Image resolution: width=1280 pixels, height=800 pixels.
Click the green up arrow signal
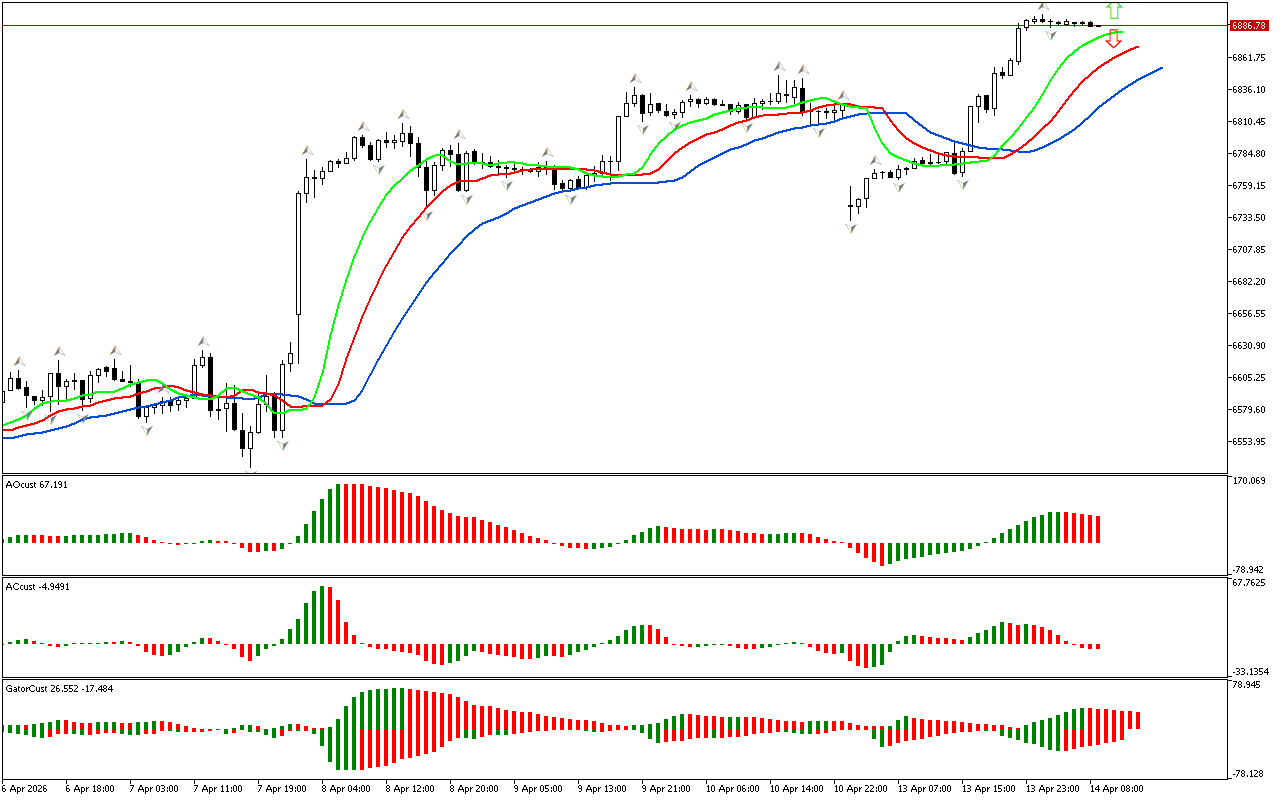(x=1114, y=11)
